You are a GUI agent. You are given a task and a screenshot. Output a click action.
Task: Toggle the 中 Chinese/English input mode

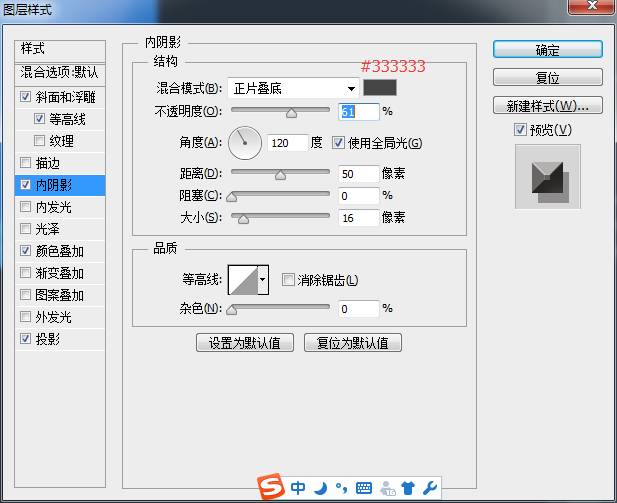pyautogui.click(x=299, y=488)
